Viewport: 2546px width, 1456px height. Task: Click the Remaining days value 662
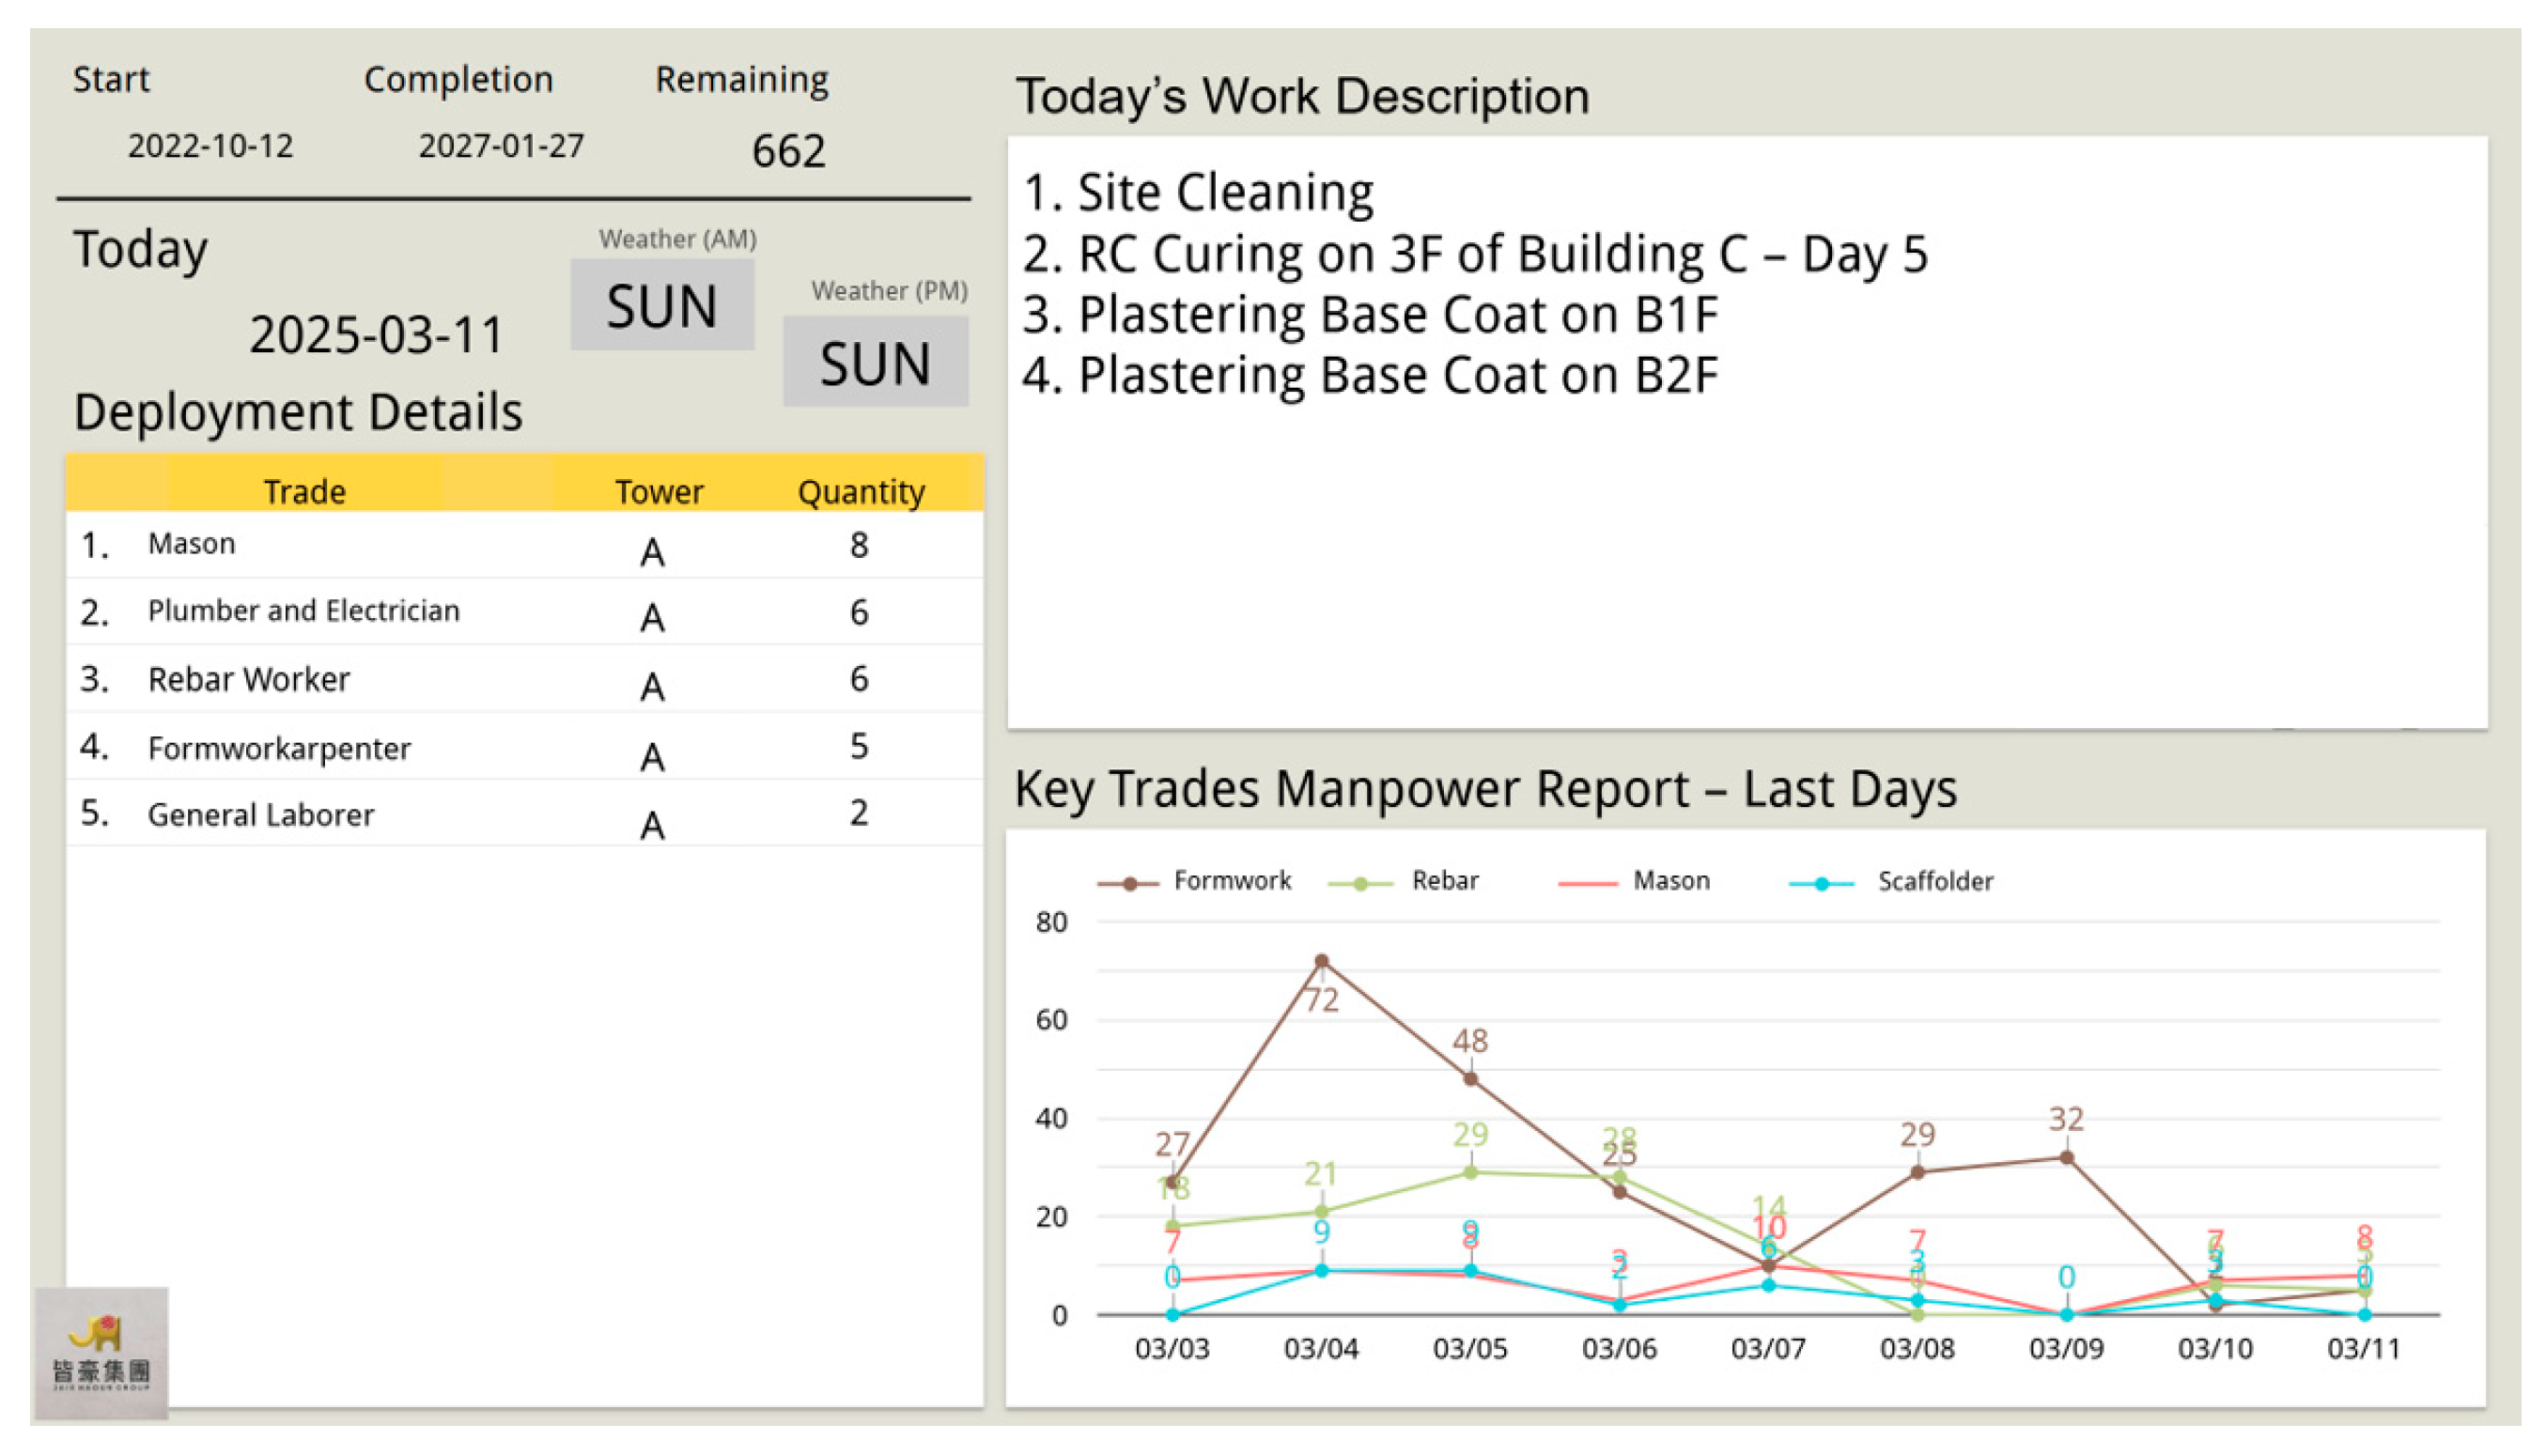[788, 151]
